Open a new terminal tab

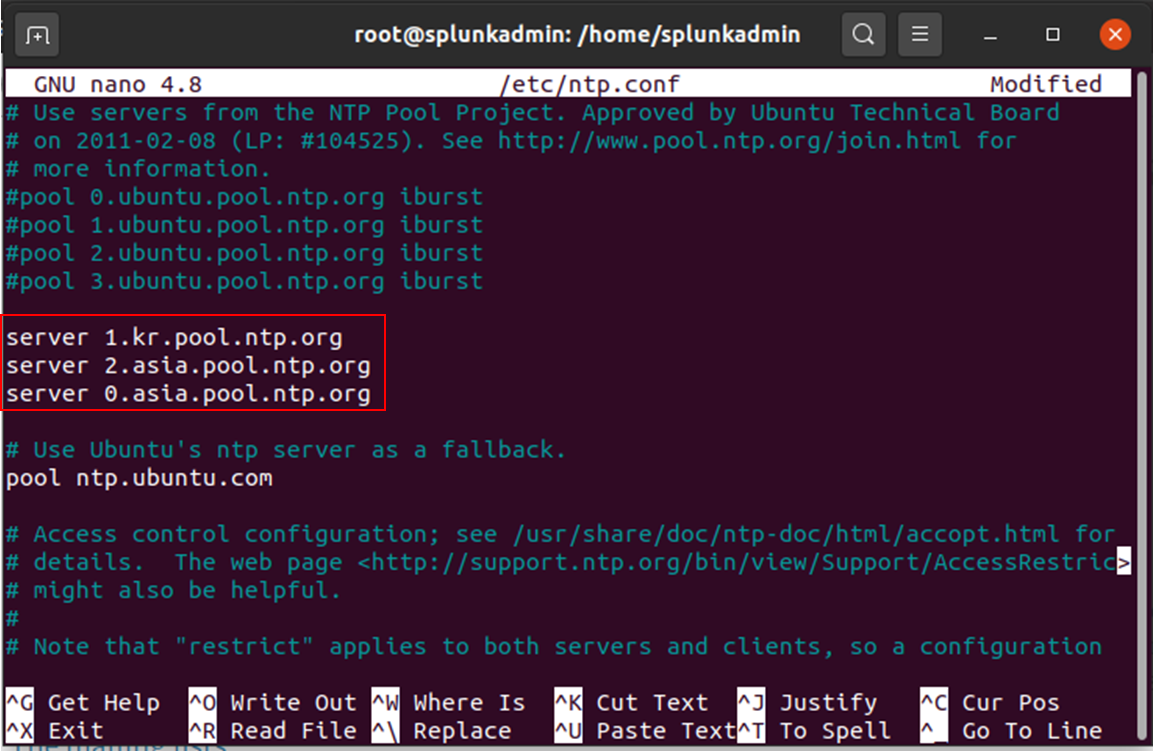coord(37,35)
